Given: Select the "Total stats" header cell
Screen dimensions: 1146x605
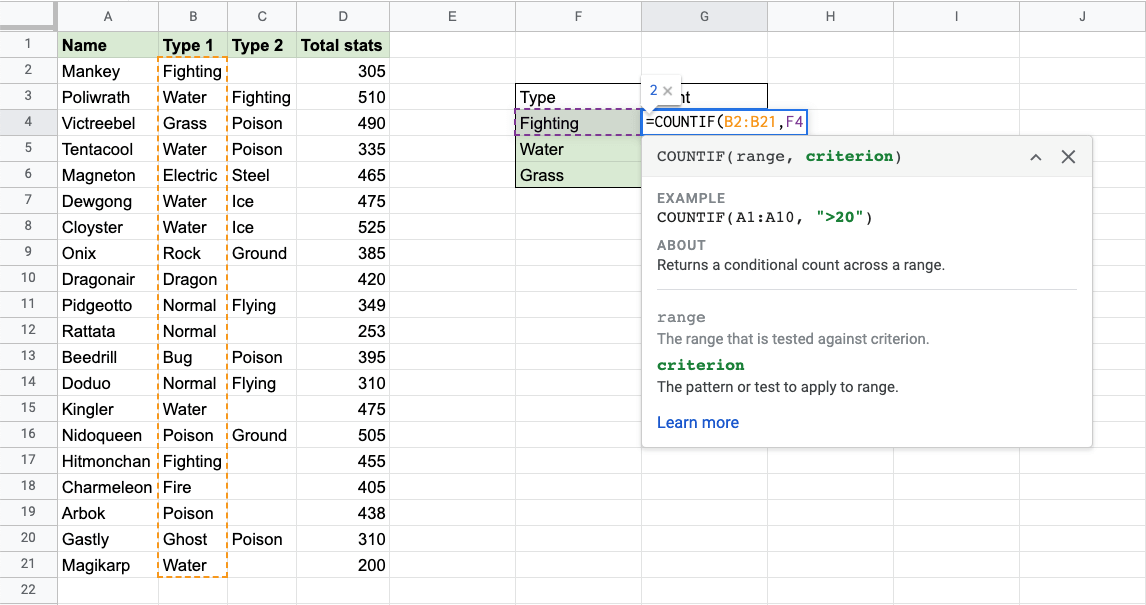Looking at the screenshot, I should pyautogui.click(x=343, y=45).
